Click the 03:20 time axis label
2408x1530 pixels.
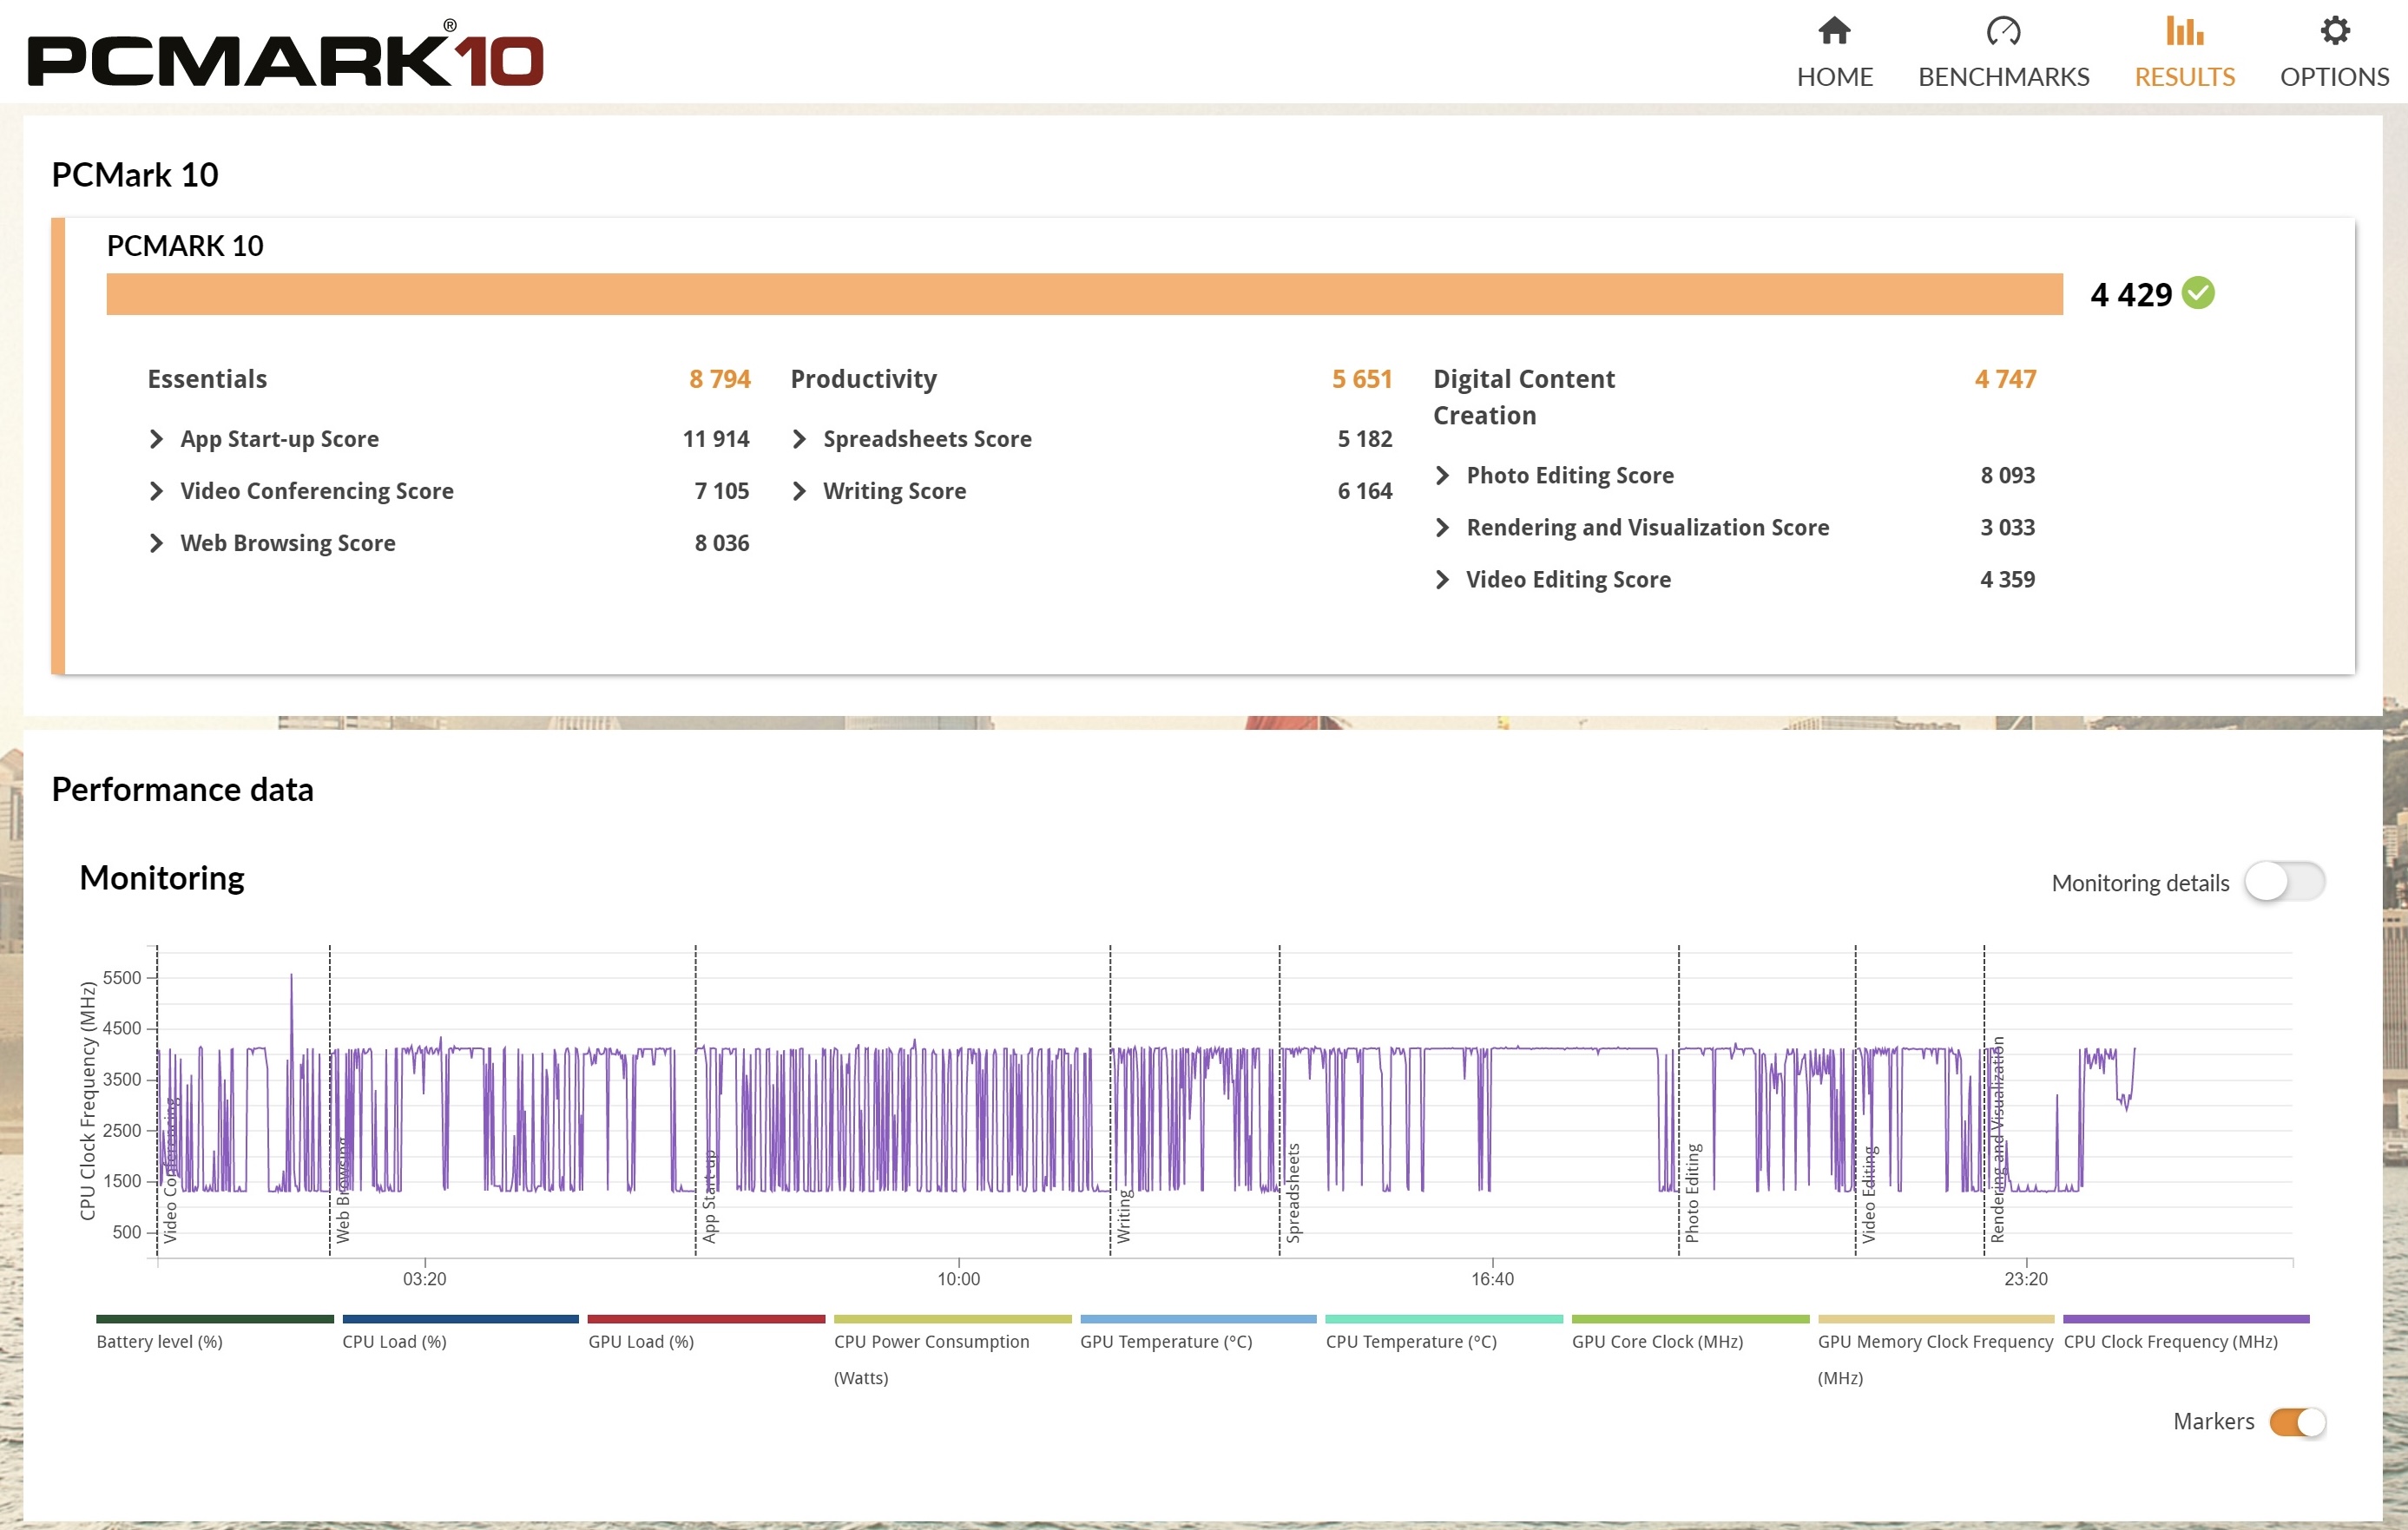coord(424,1279)
